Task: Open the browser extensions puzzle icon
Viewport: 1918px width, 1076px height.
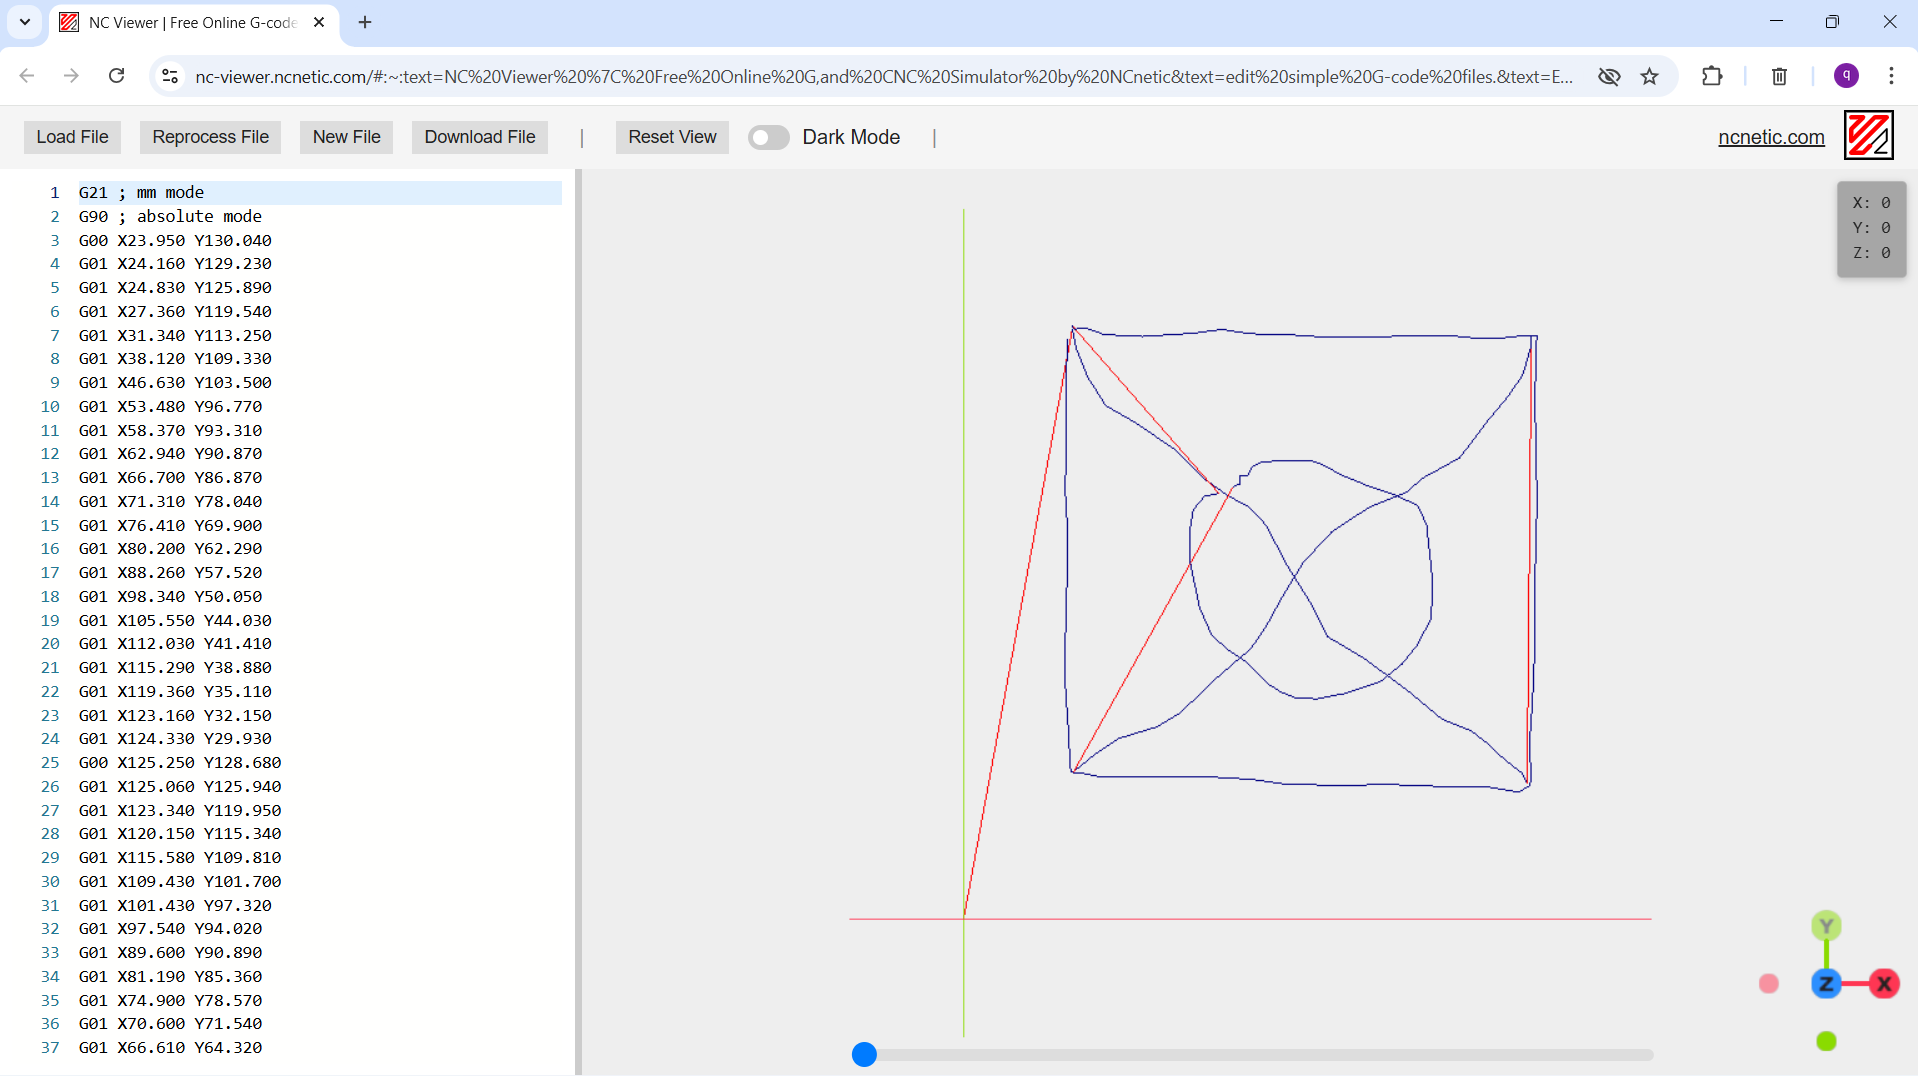Action: (x=1712, y=76)
